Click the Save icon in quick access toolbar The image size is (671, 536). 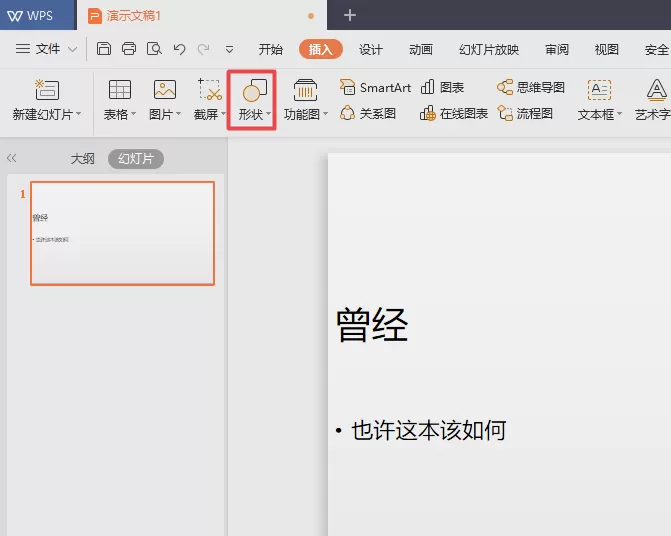pyautogui.click(x=104, y=49)
